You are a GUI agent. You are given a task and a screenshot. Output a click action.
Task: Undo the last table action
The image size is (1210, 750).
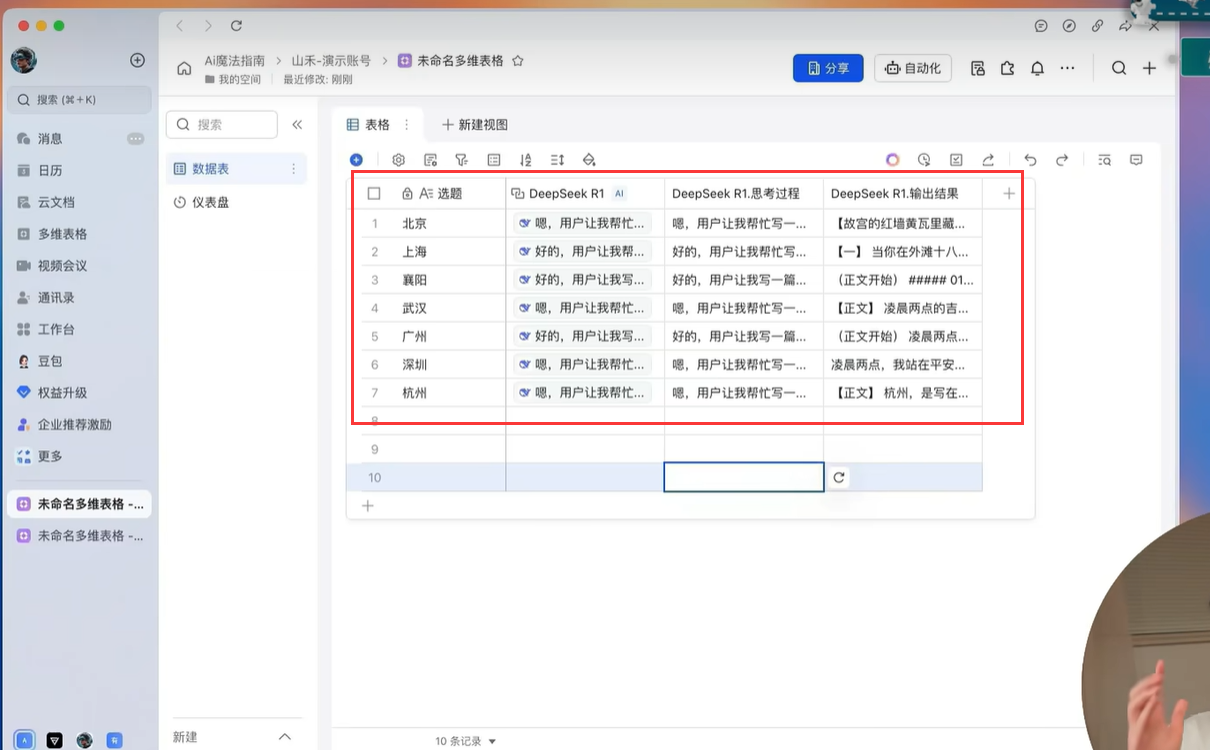click(1030, 160)
